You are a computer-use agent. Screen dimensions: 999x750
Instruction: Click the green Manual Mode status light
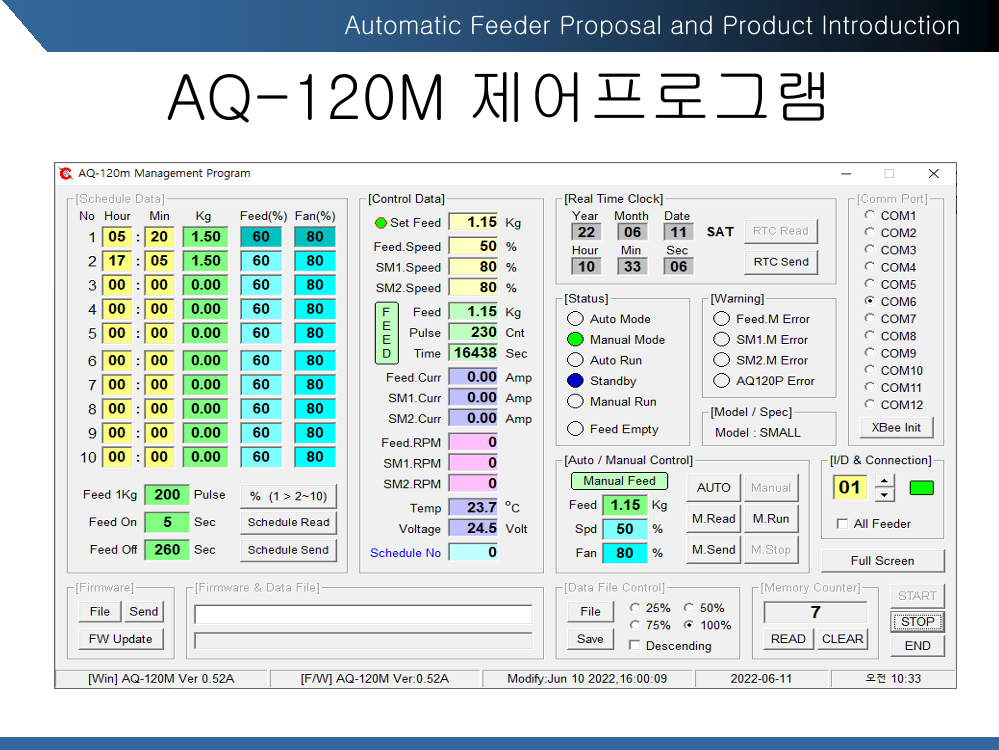575,340
